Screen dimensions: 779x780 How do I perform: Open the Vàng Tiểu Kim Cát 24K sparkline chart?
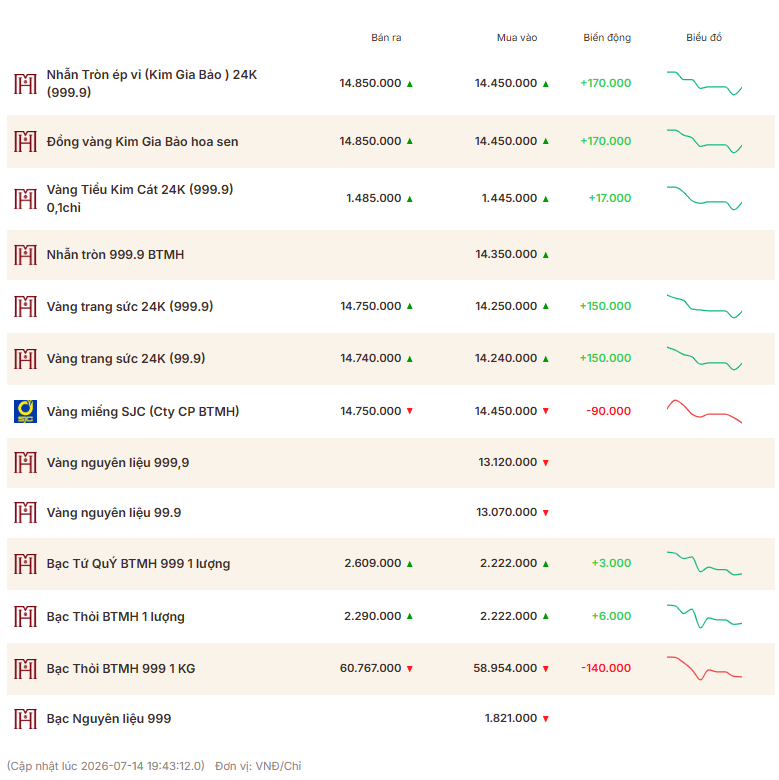coord(704,198)
